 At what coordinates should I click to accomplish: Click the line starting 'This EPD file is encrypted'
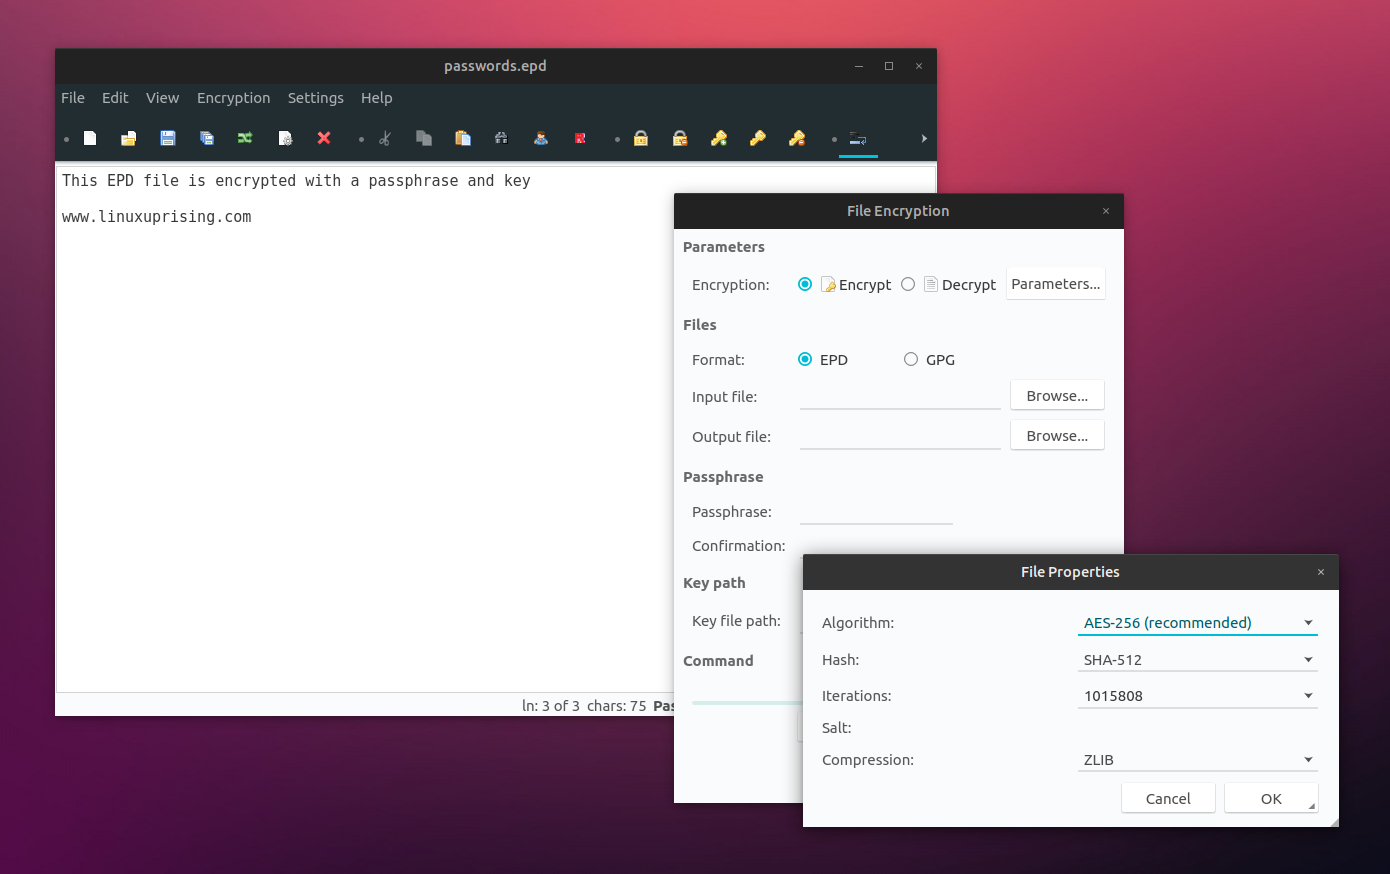tap(296, 181)
